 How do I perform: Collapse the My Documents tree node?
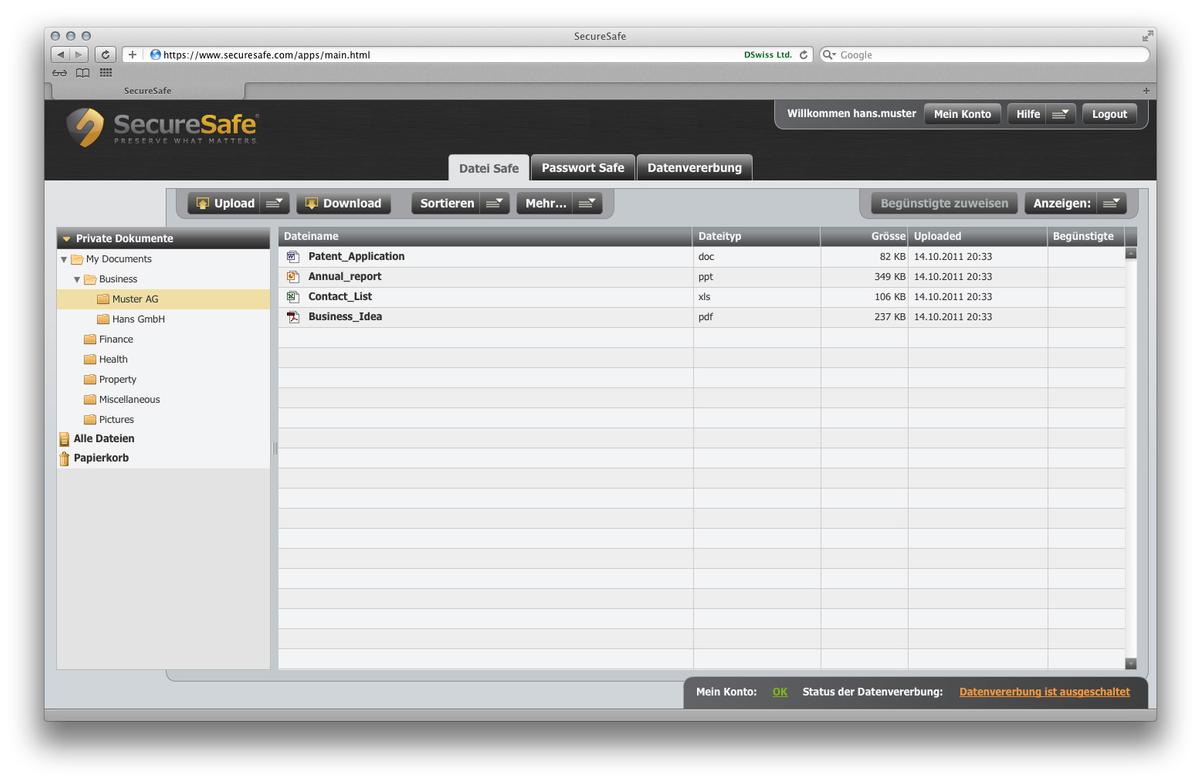(64, 259)
